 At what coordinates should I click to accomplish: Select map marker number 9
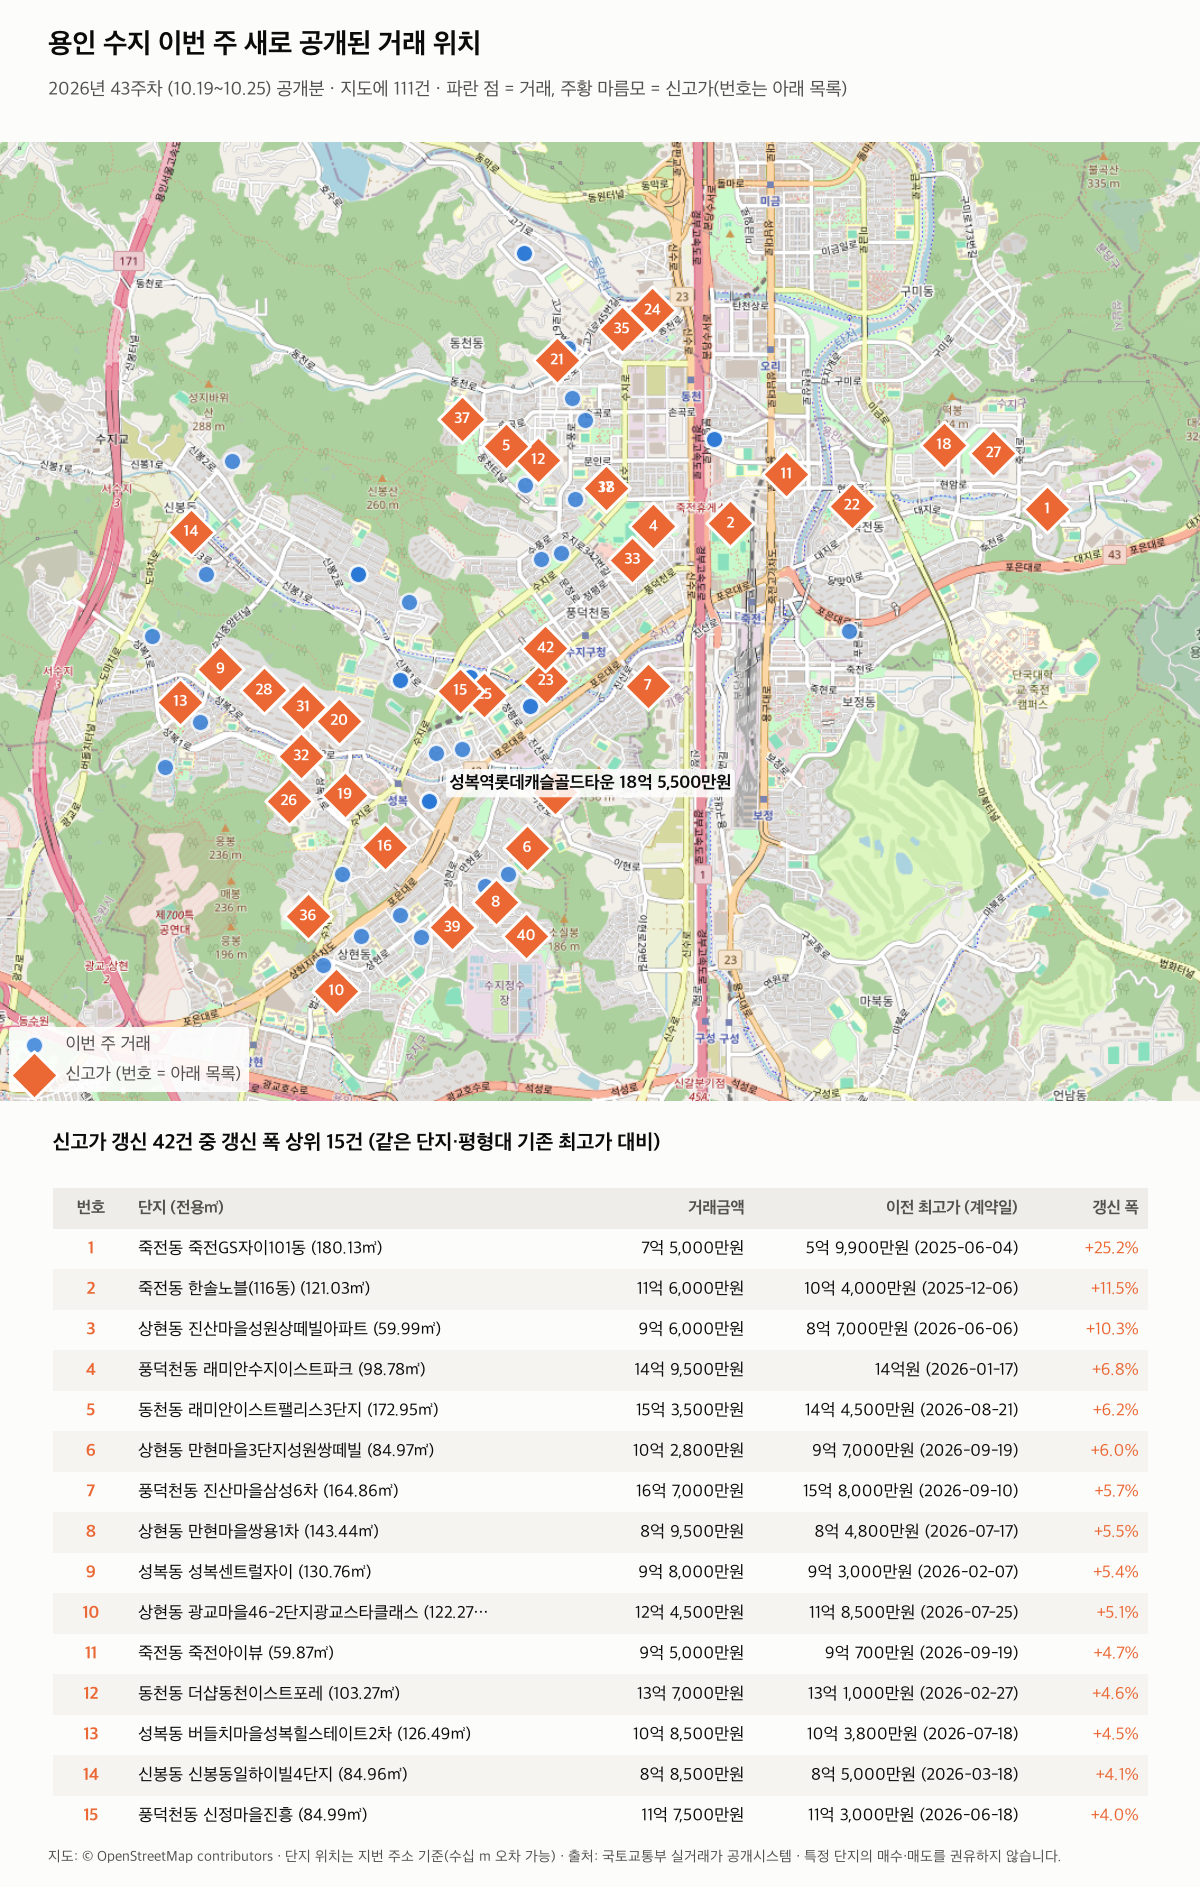220,668
